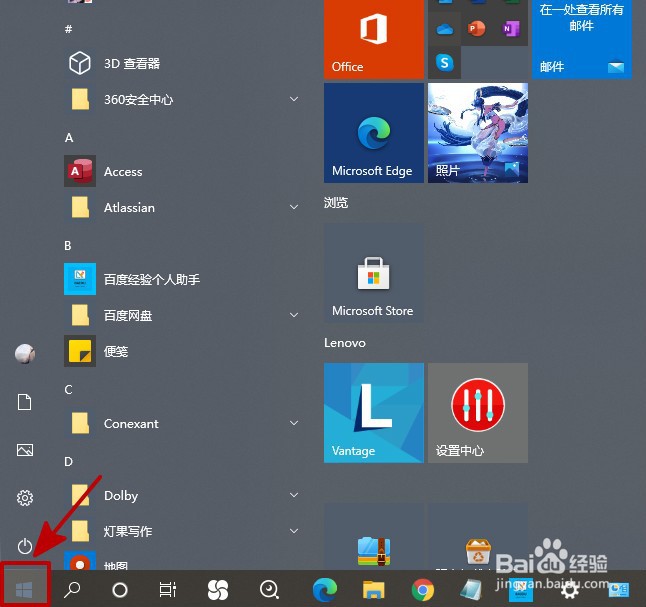Screen dimensions: 646x607
Task: Click the # section header
Action: pos(68,29)
